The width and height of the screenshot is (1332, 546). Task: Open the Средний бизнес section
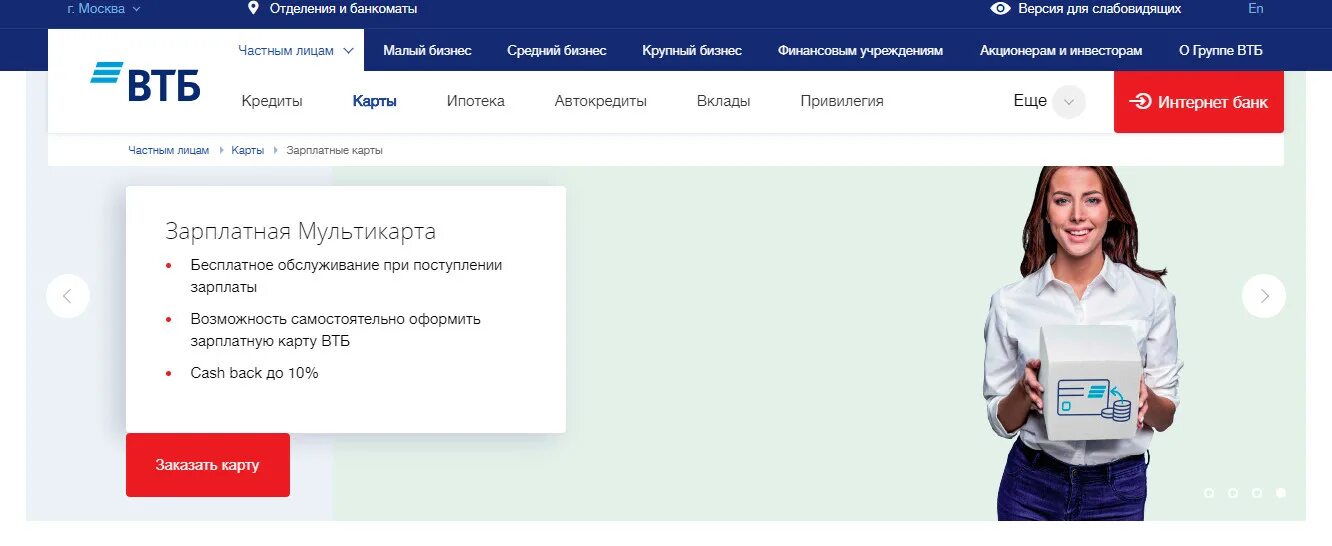click(556, 50)
